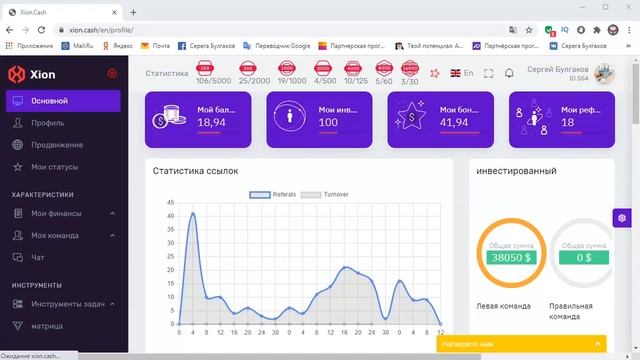Viewport: 640px width, 360px height.
Task: Click the Моя команда team icon
Action: [18, 236]
